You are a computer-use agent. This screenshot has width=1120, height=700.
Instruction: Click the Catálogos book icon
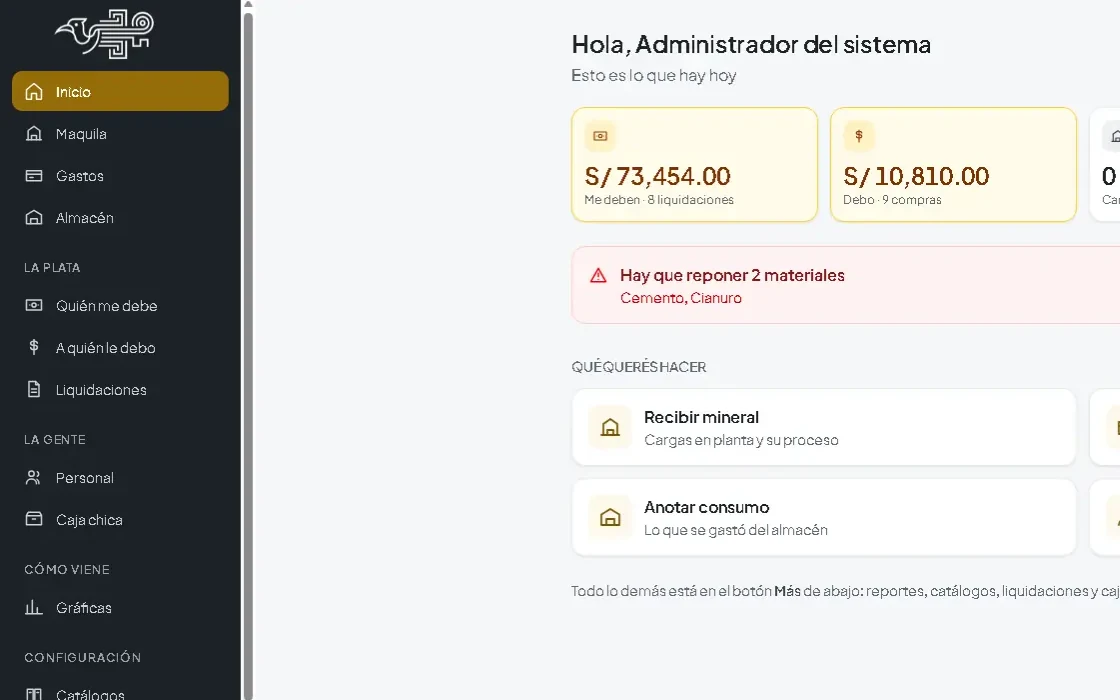click(34, 694)
